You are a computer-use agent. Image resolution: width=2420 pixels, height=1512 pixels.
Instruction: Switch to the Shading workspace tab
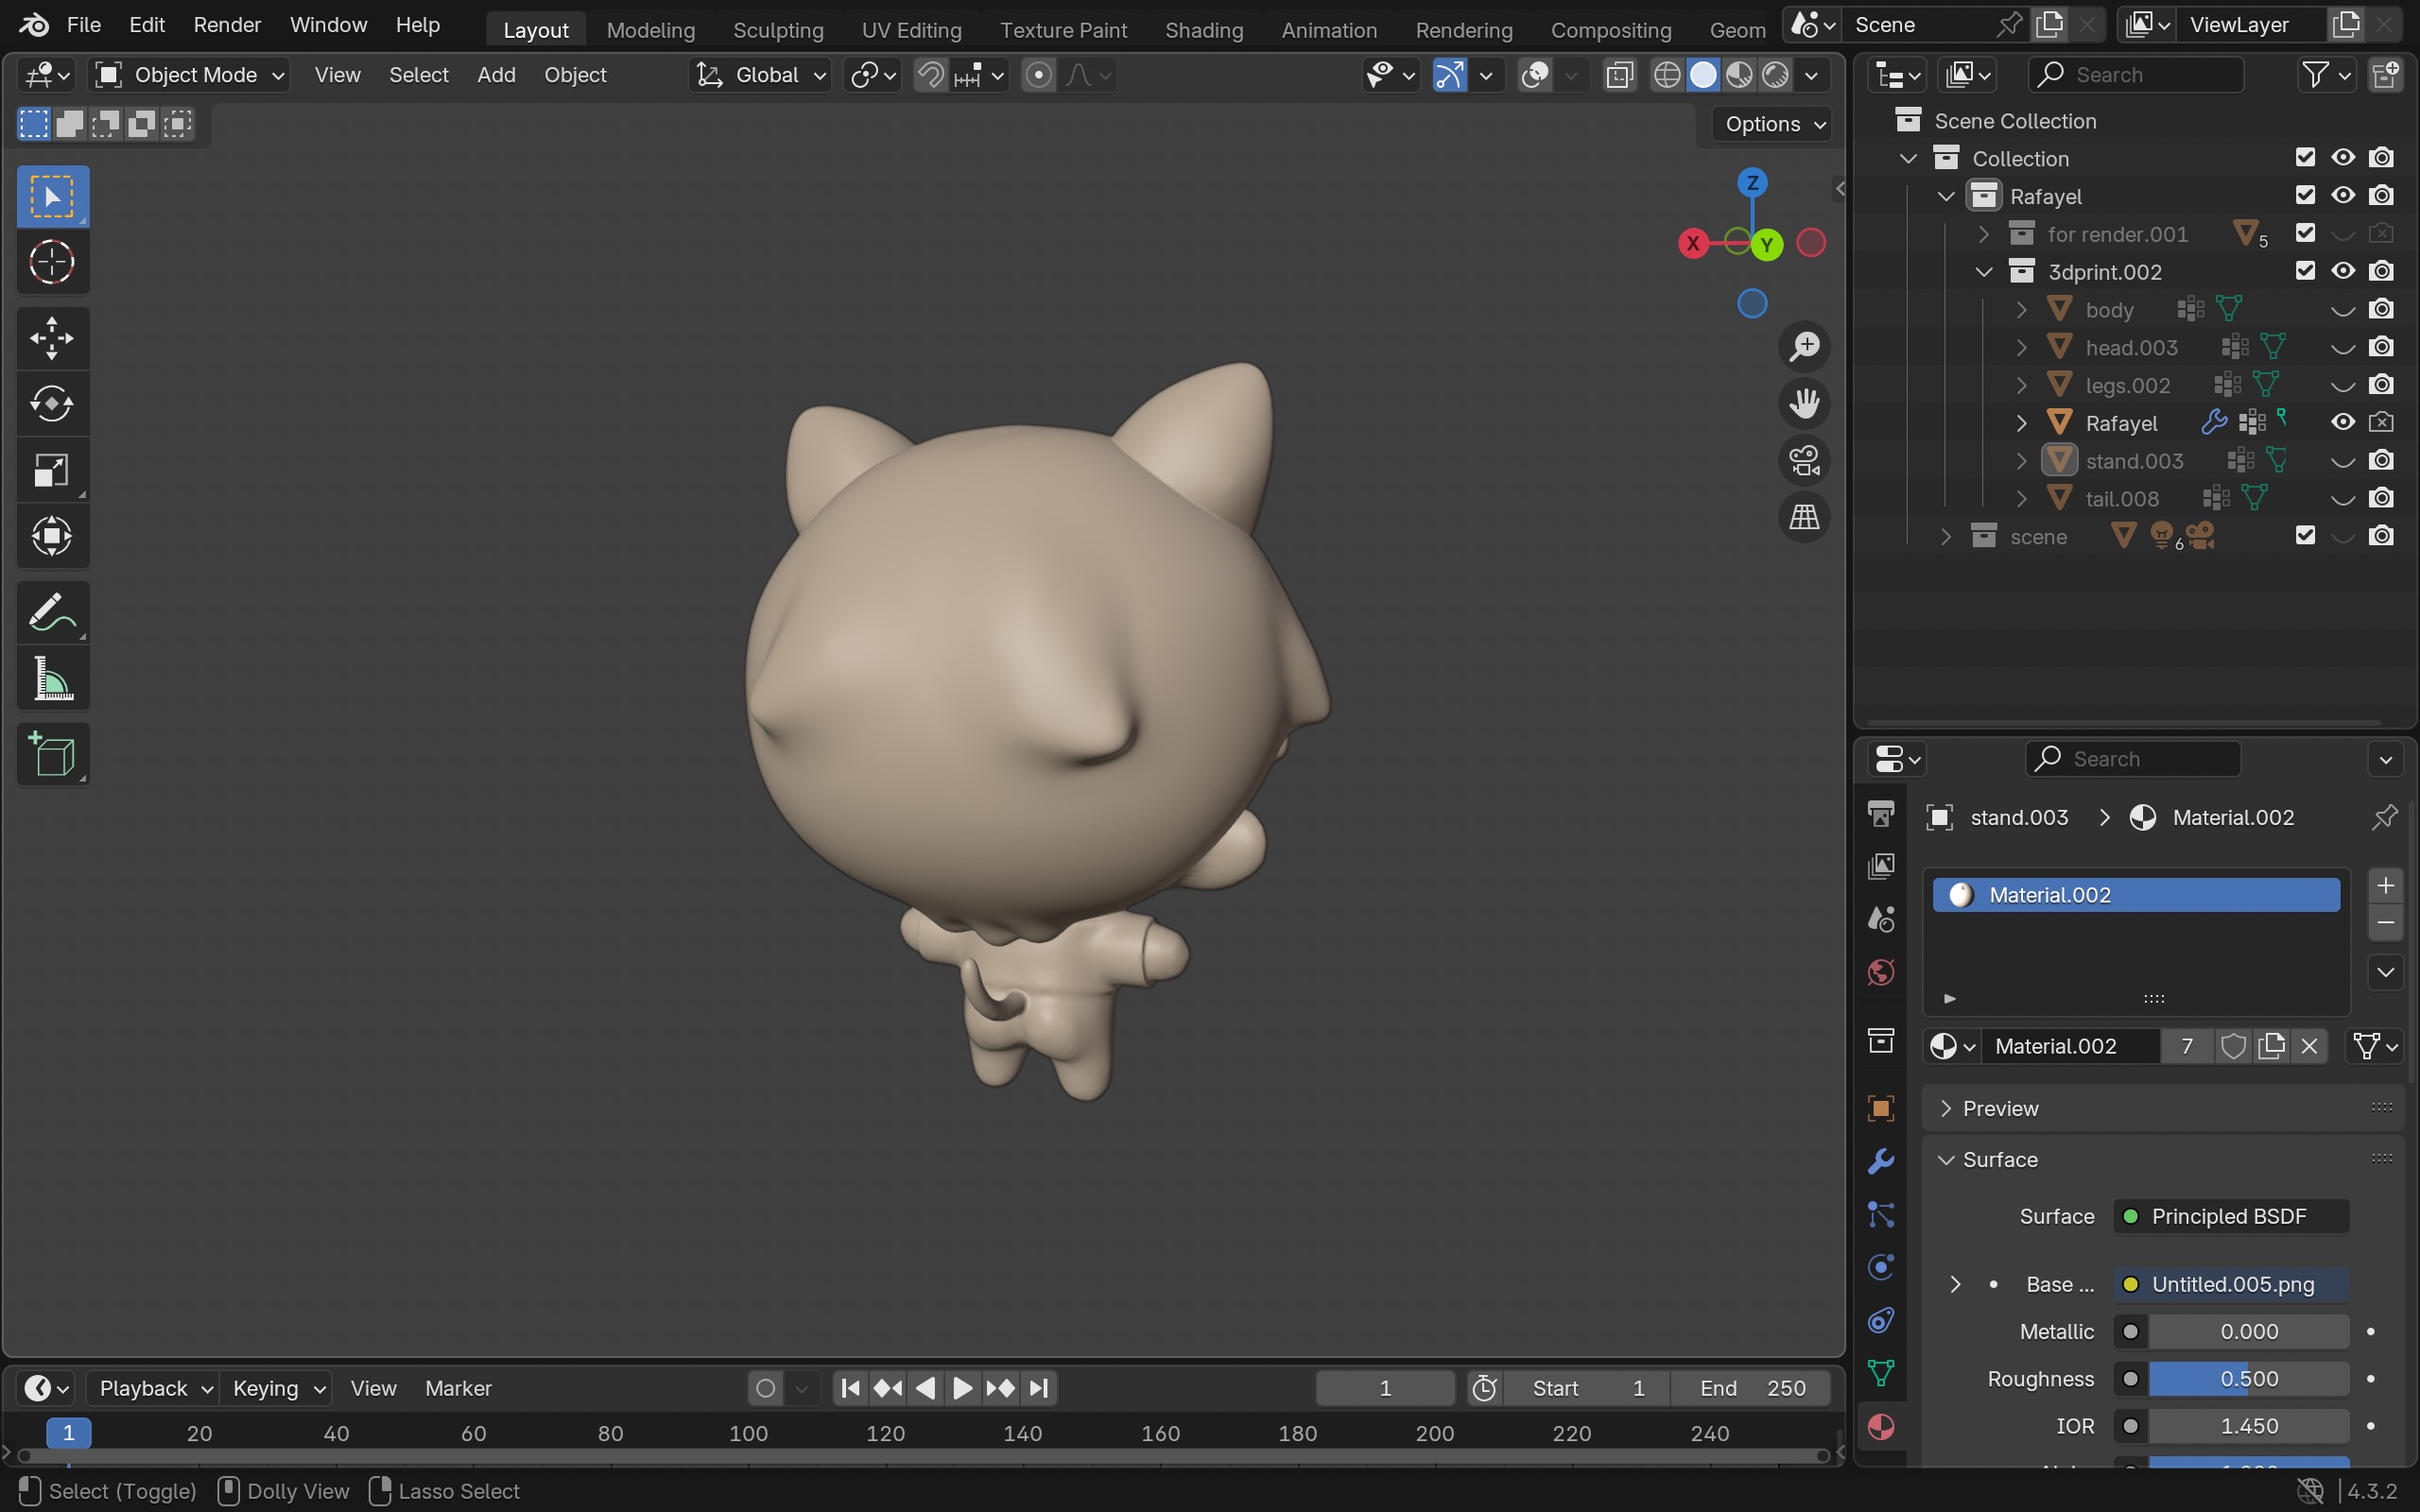[1204, 30]
